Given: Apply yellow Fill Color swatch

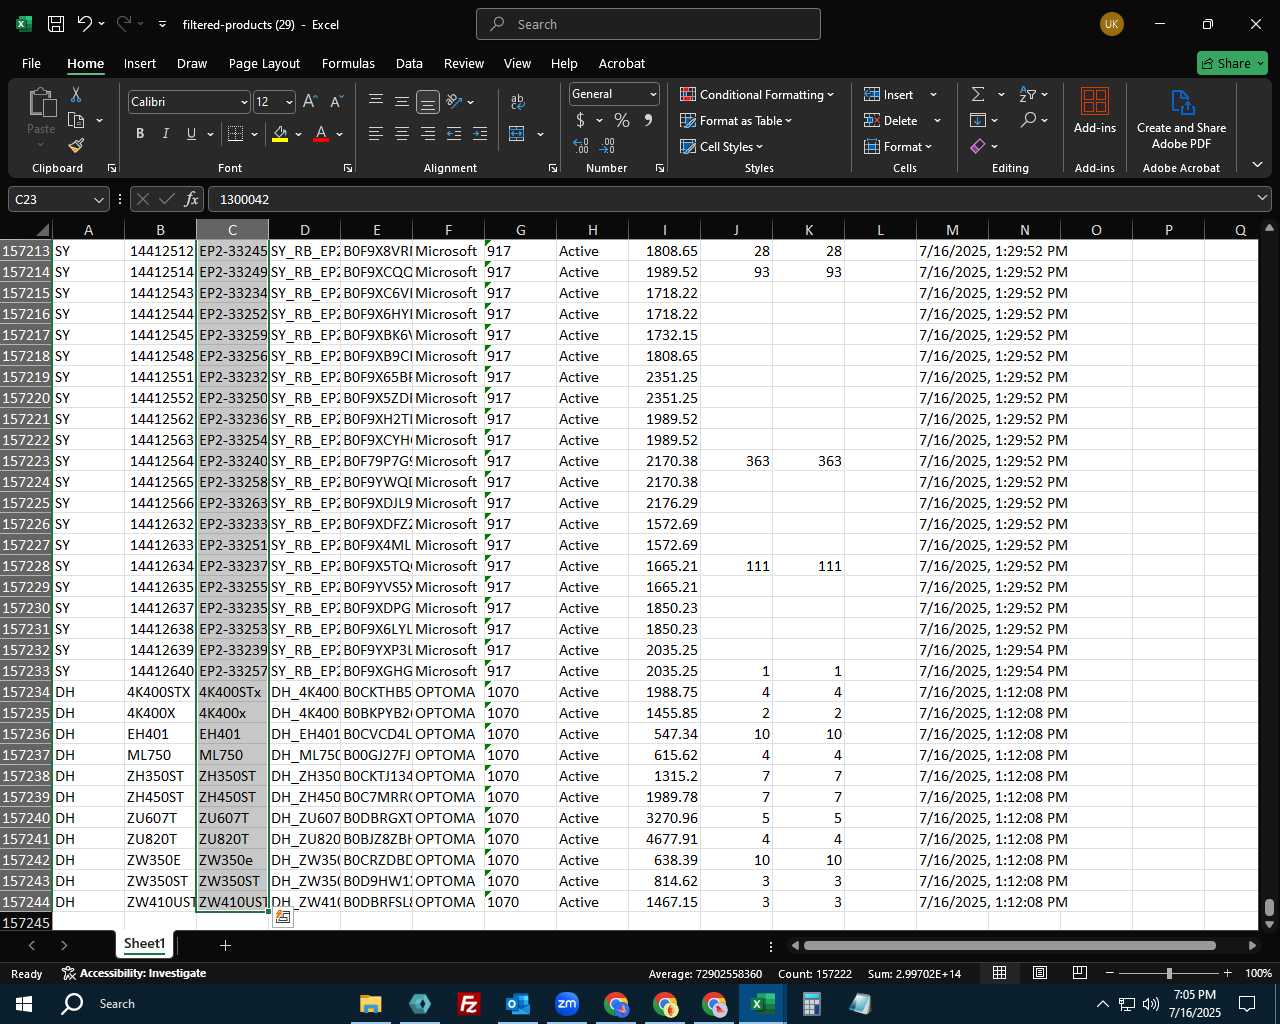Looking at the screenshot, I should (280, 134).
